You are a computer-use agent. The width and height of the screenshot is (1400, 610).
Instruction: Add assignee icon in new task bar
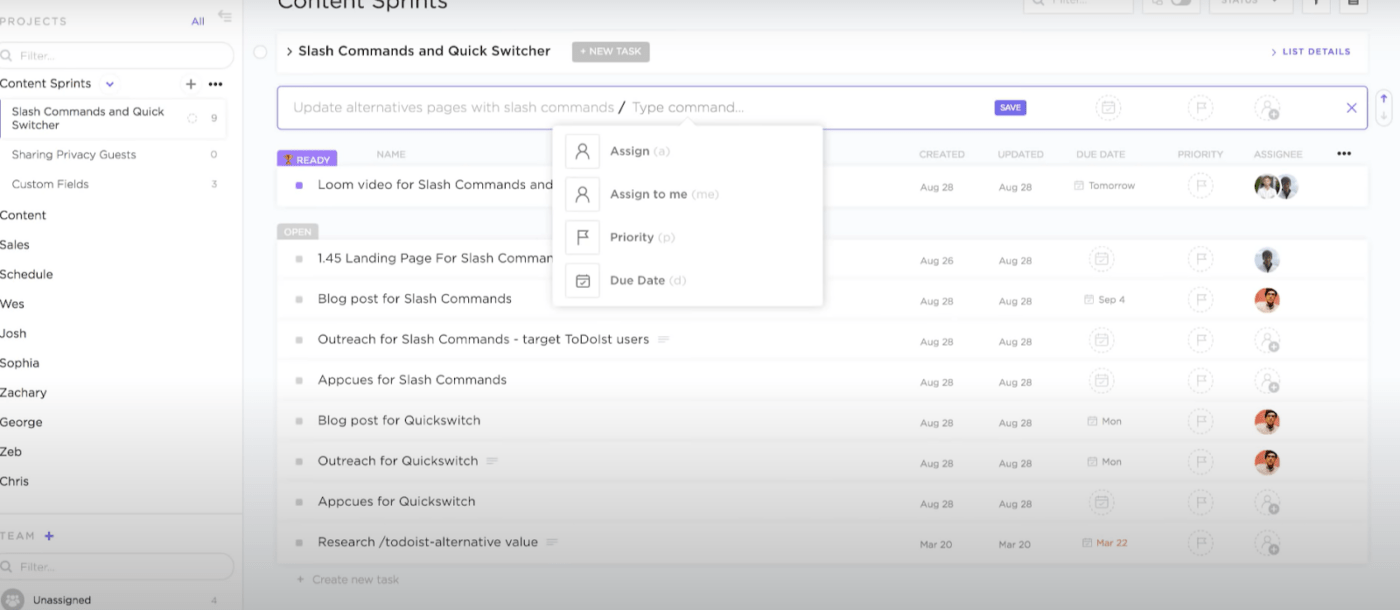[x=1267, y=108]
